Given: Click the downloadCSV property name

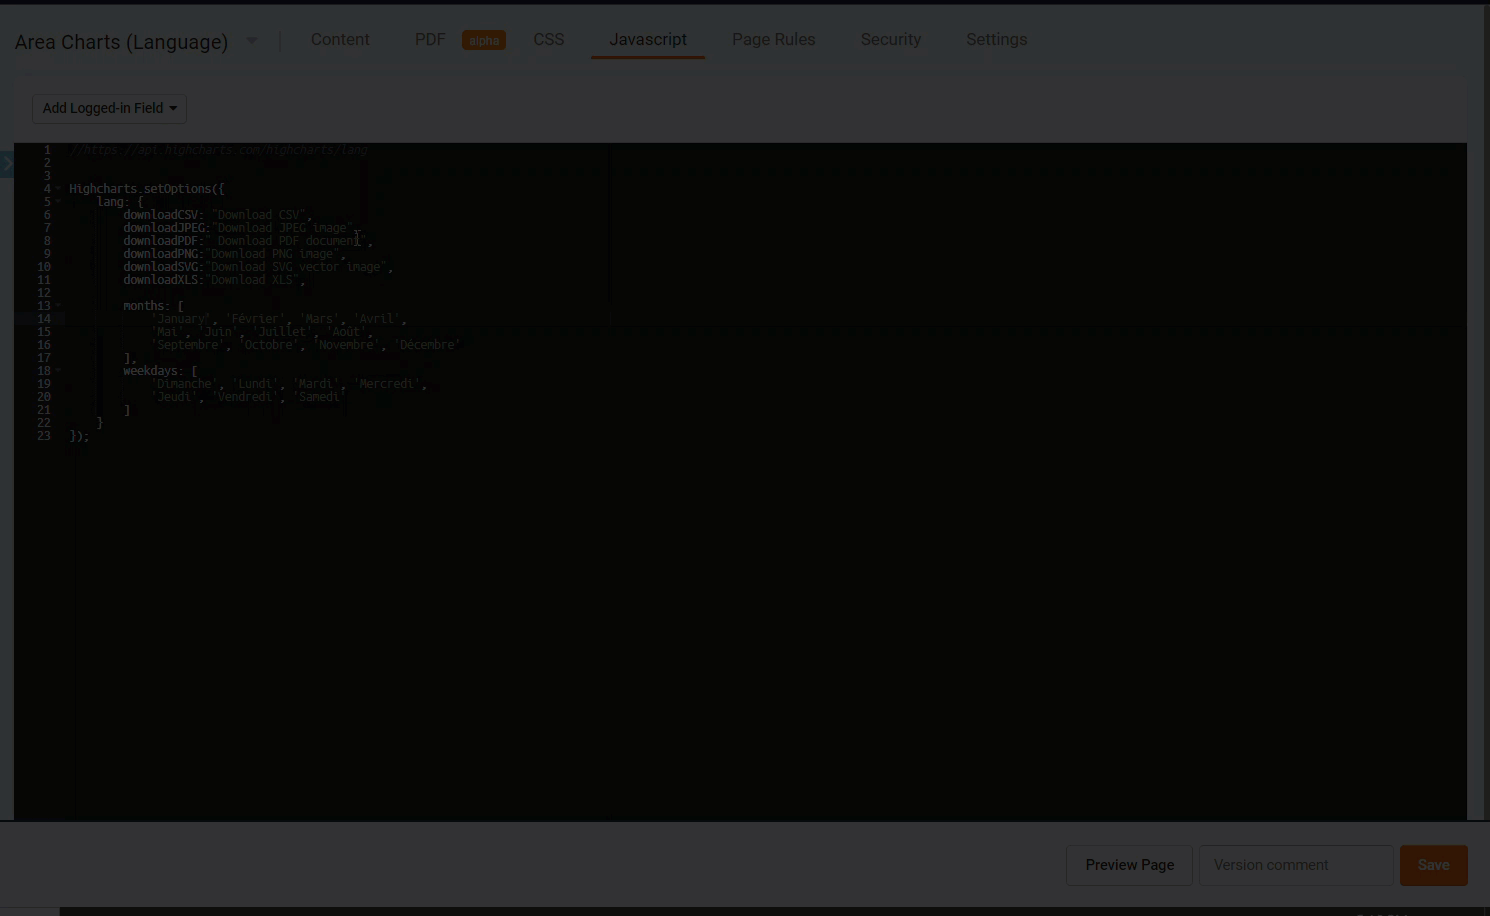Looking at the screenshot, I should click(160, 215).
